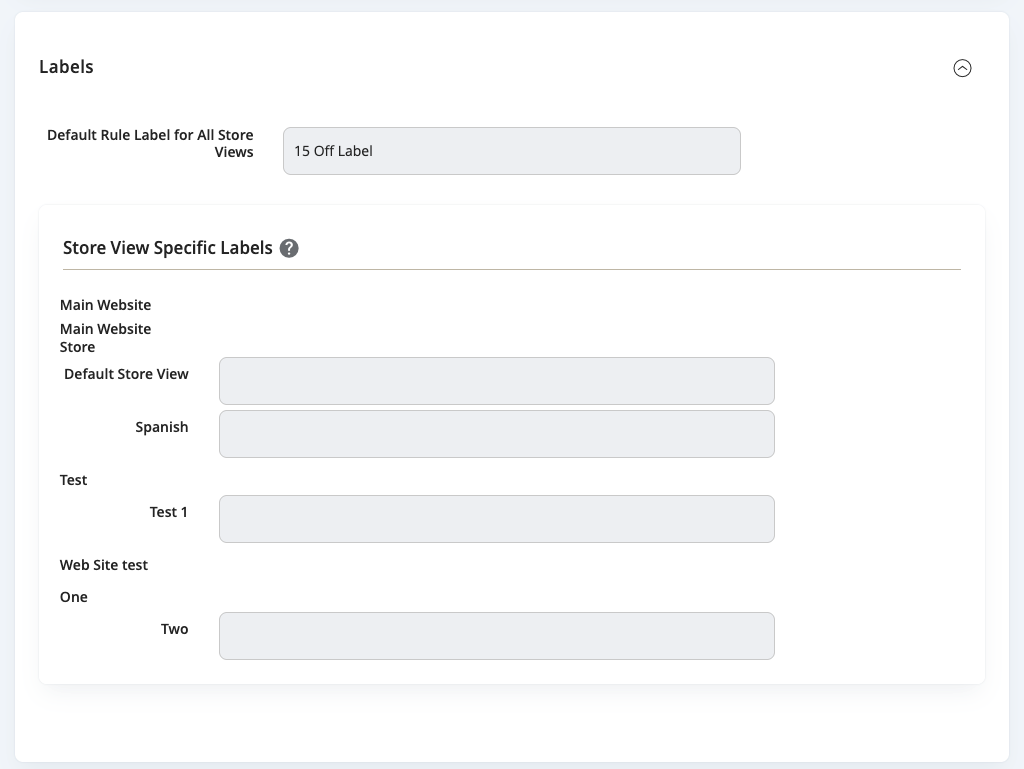This screenshot has width=1024, height=769.
Task: Click the Two field label text
Action: click(x=175, y=629)
